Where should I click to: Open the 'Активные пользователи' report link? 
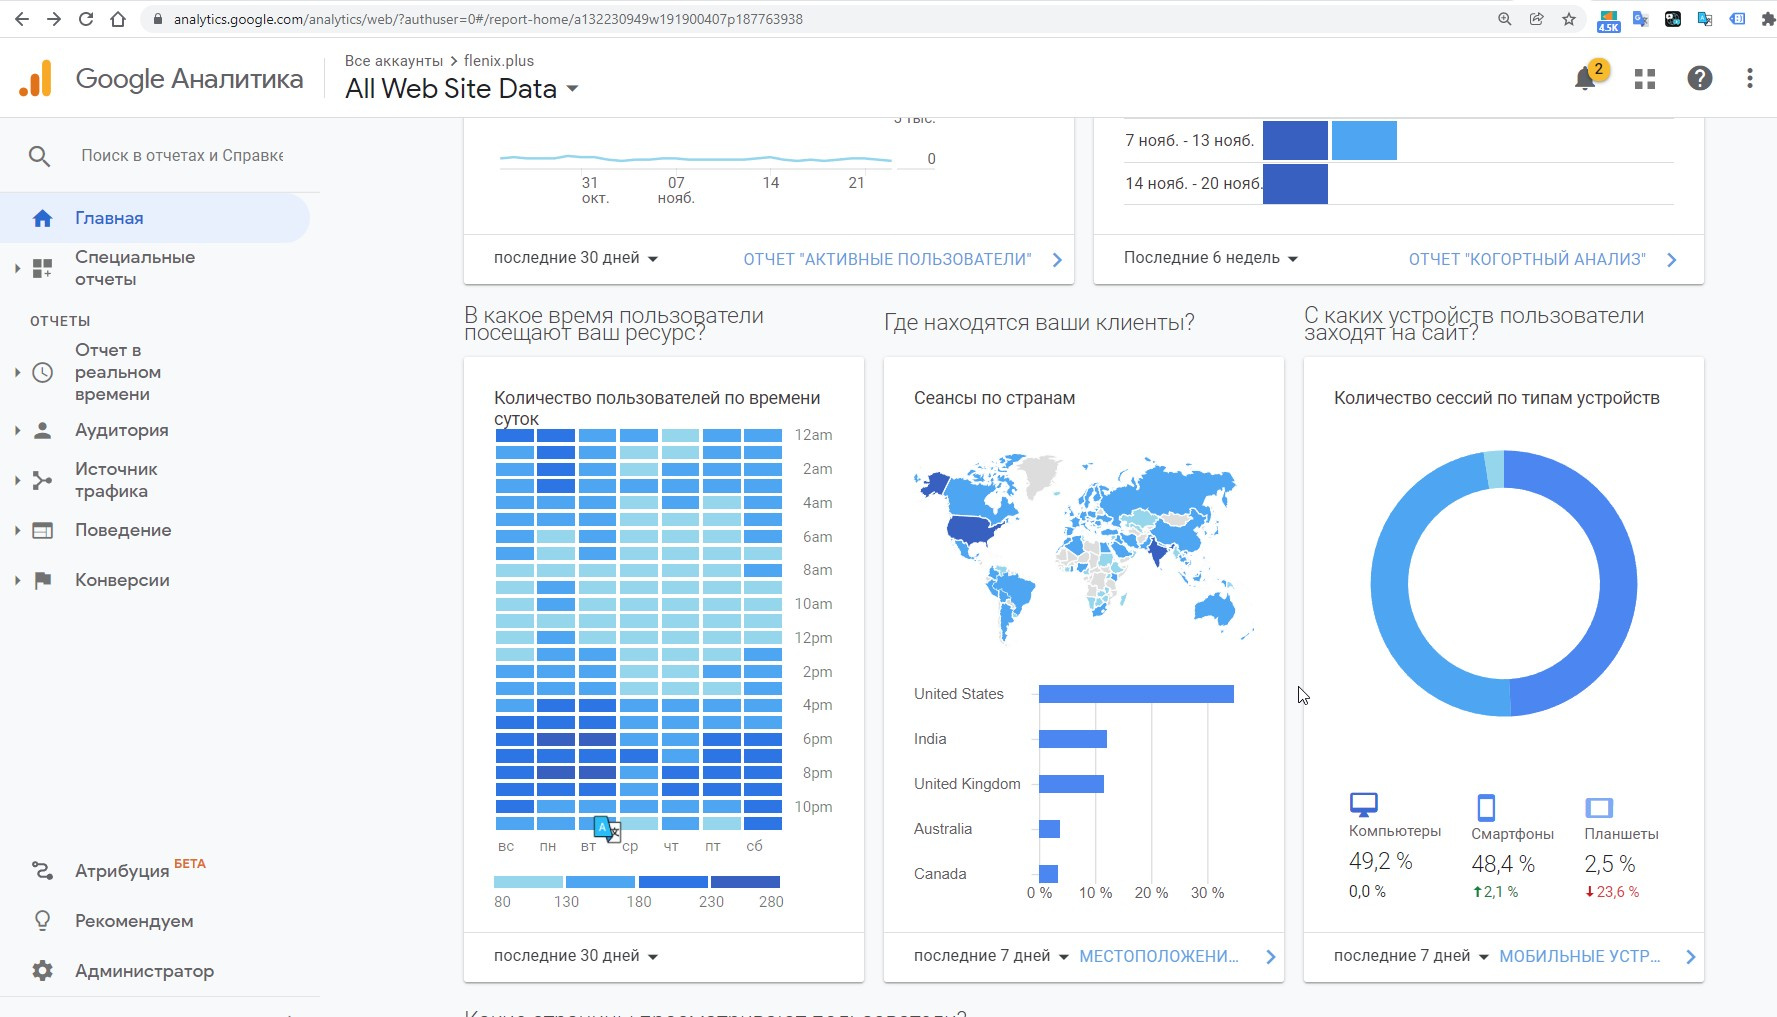point(887,259)
